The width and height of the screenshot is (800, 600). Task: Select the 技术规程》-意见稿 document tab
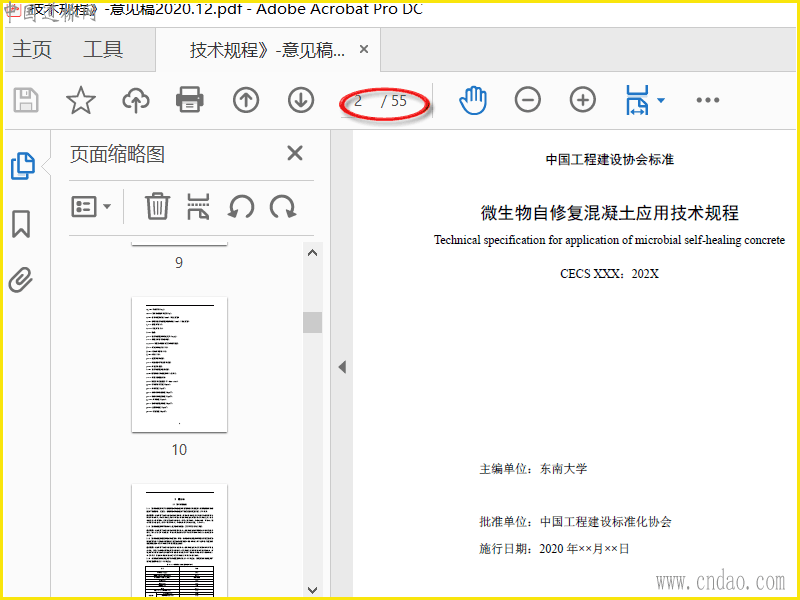pyautogui.click(x=267, y=50)
